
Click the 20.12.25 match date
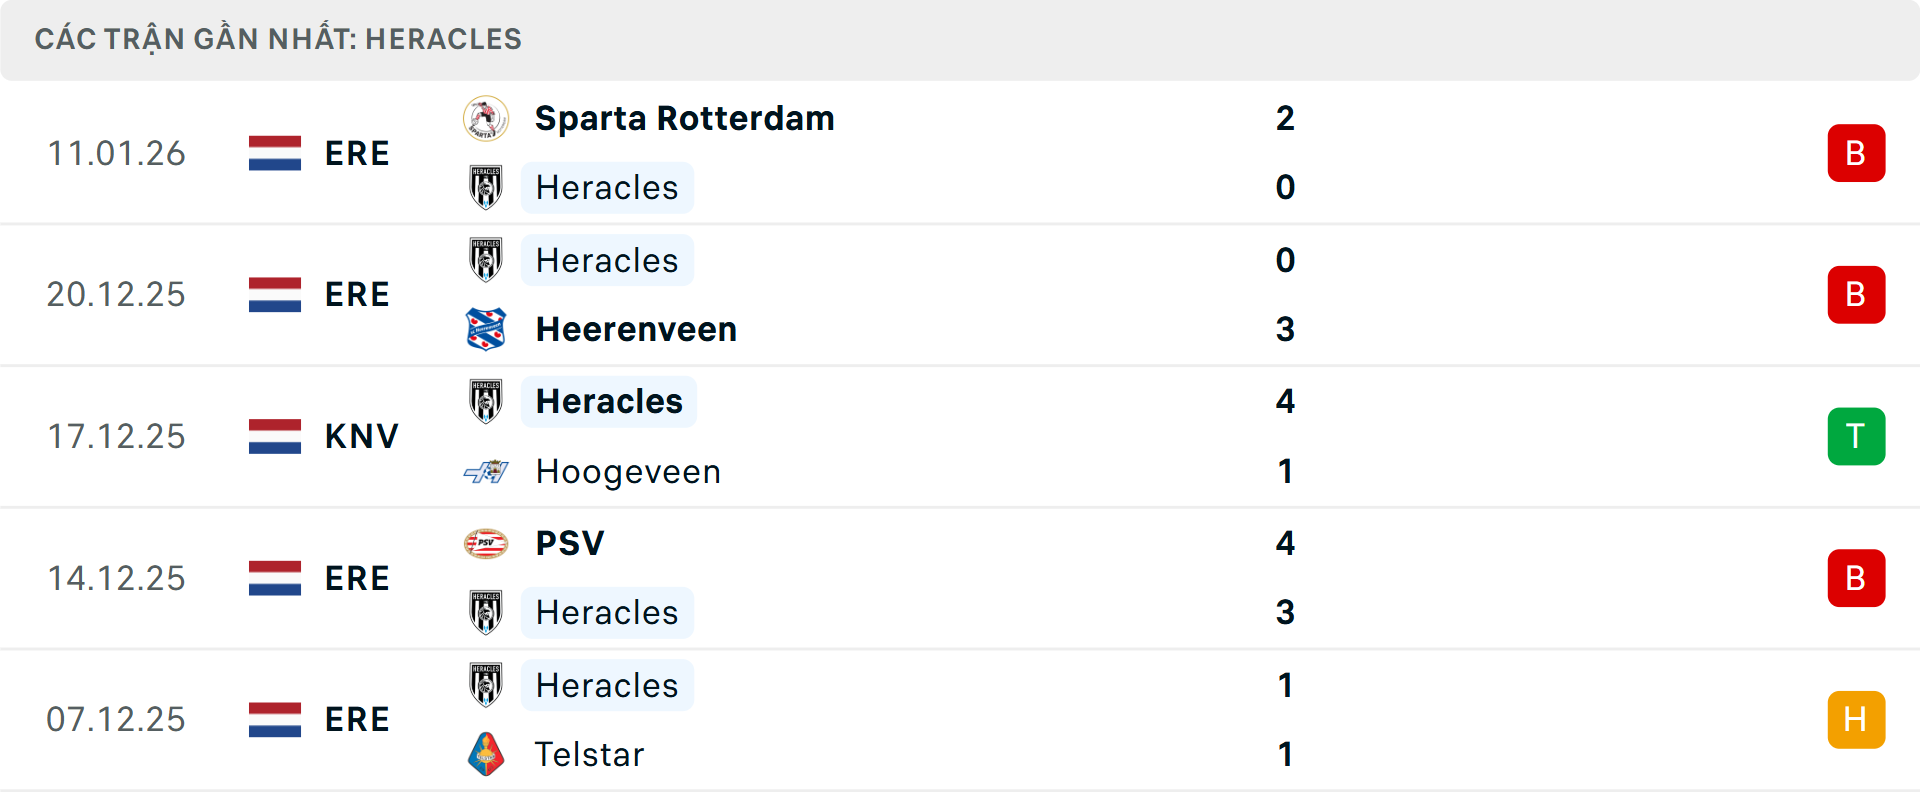click(116, 294)
